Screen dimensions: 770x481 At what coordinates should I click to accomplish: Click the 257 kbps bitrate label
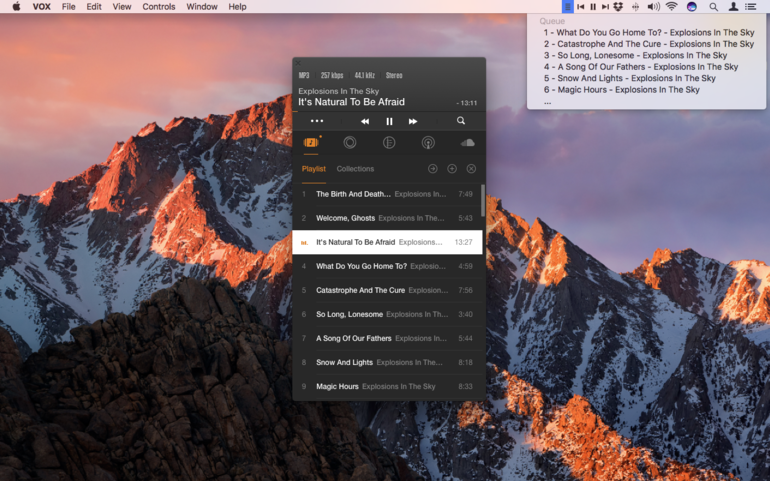332,75
